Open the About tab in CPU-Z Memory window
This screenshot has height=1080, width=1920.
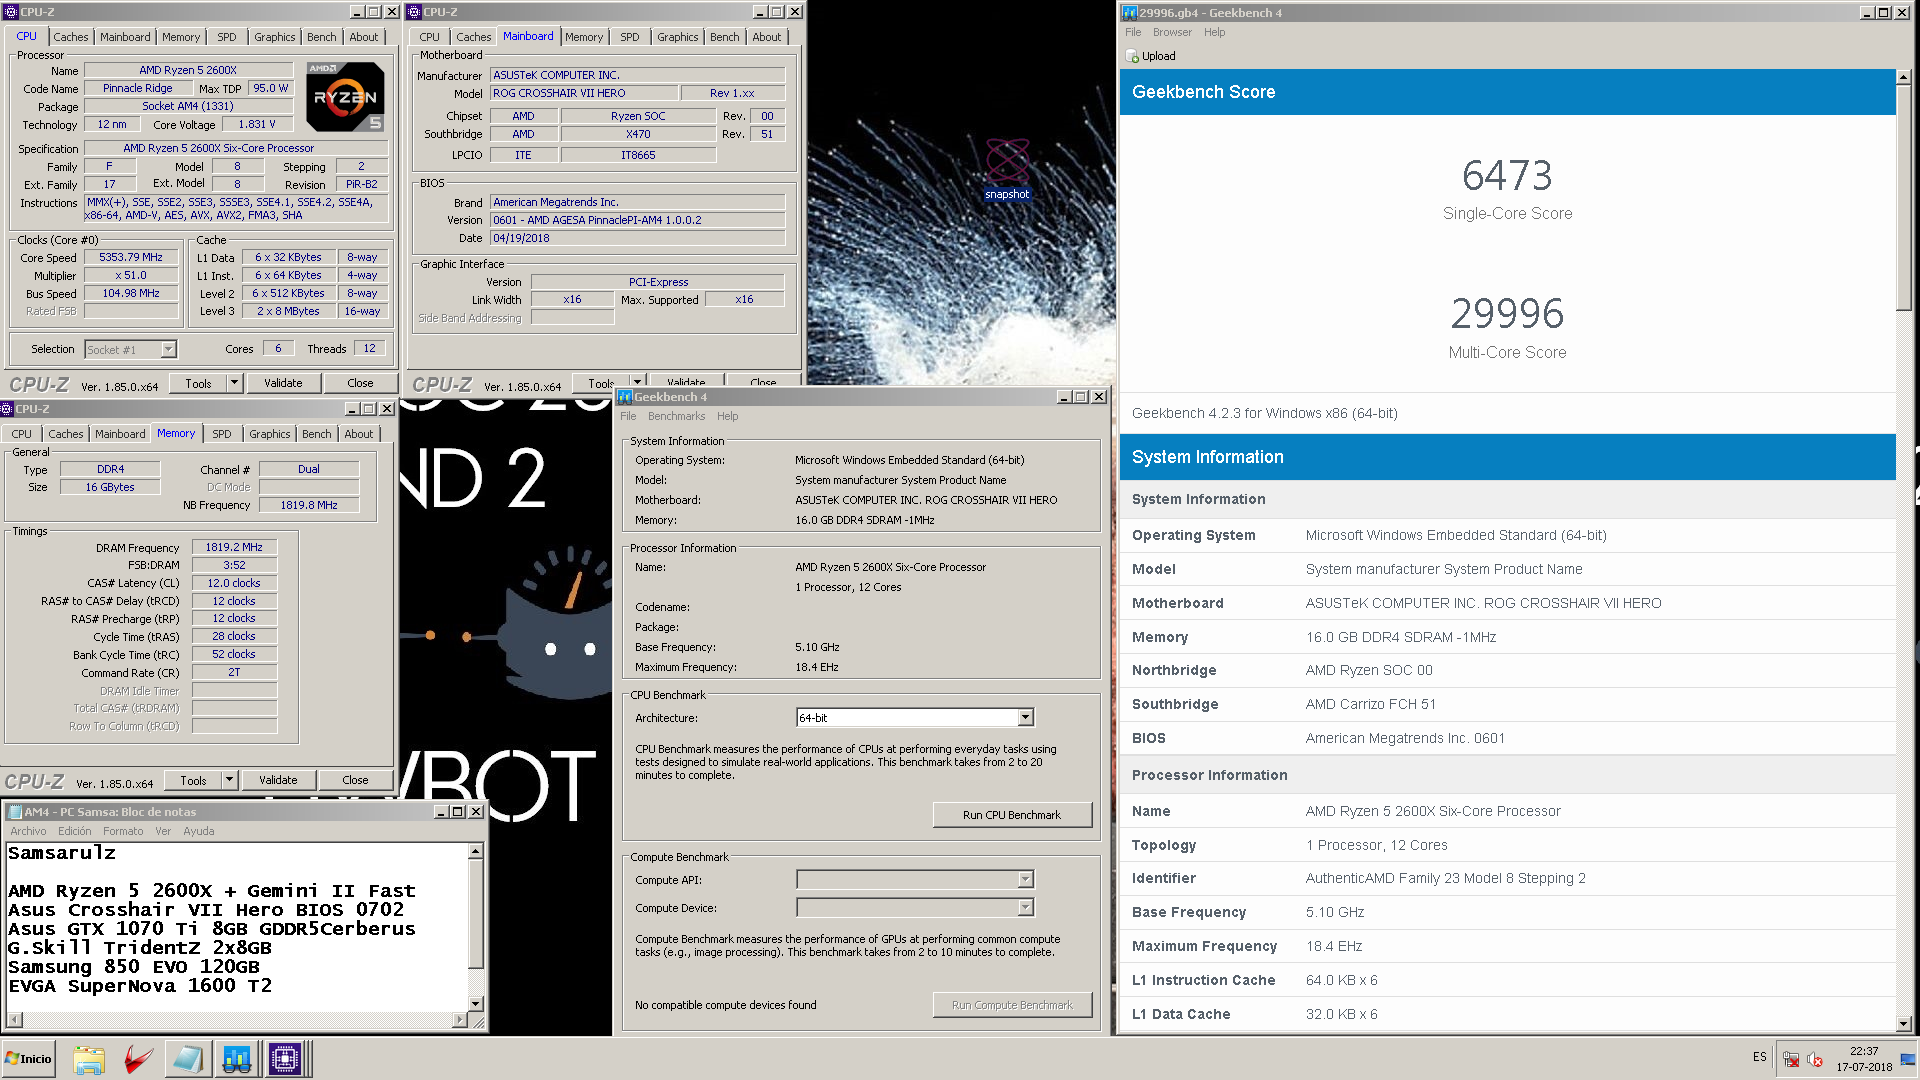(x=358, y=434)
